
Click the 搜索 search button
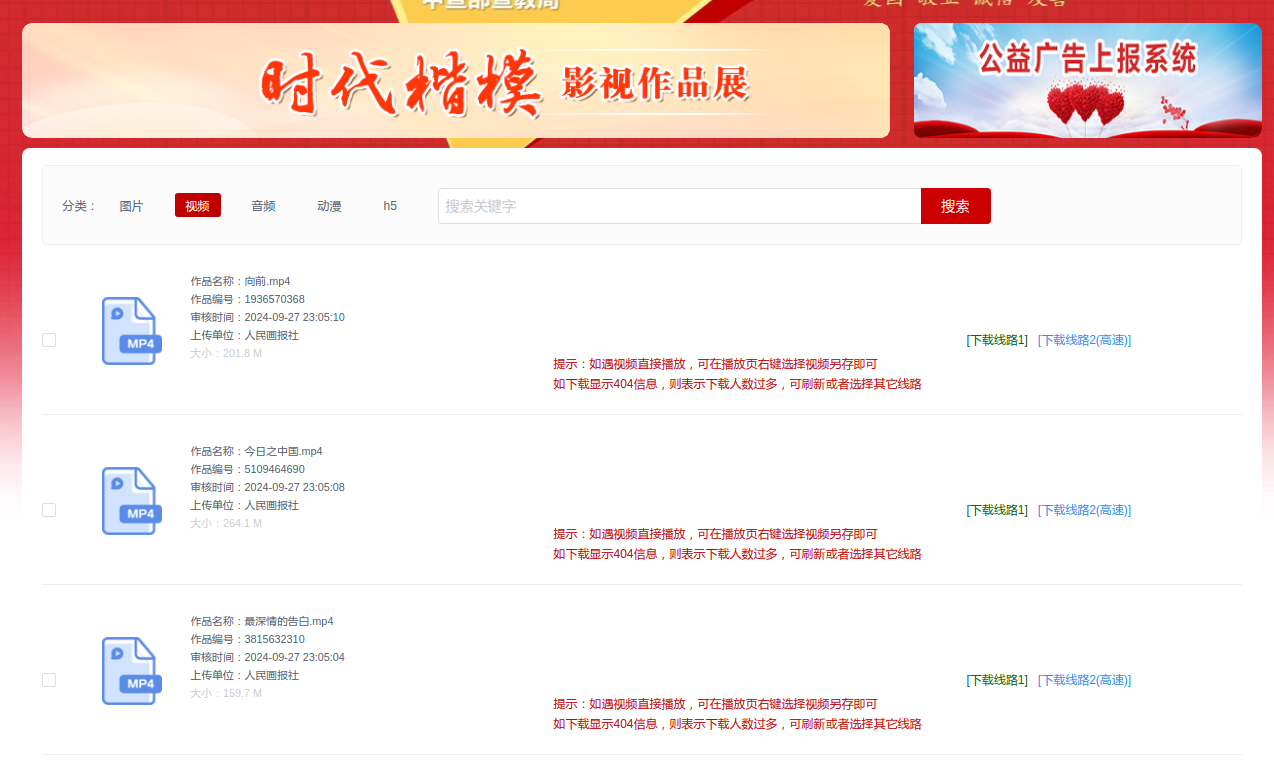tap(955, 205)
